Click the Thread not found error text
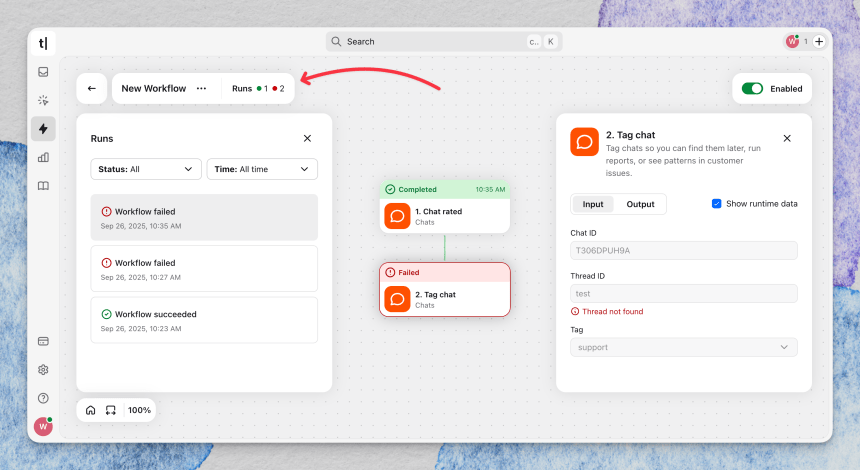 pyautogui.click(x=613, y=312)
